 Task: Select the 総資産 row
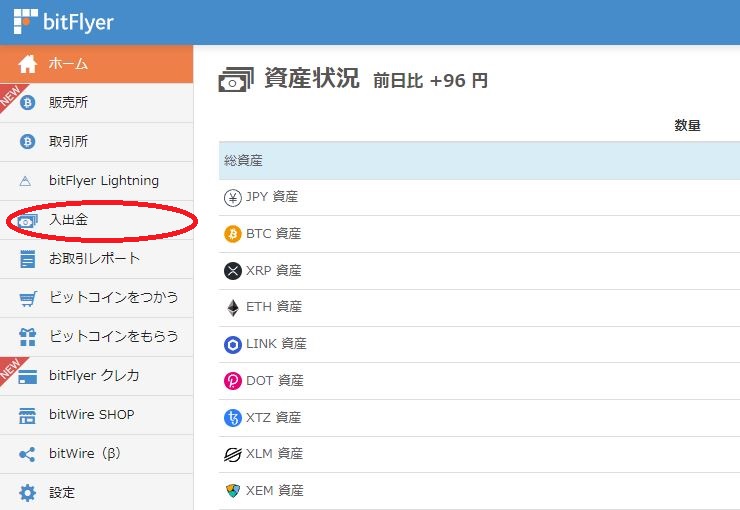[x=479, y=161]
